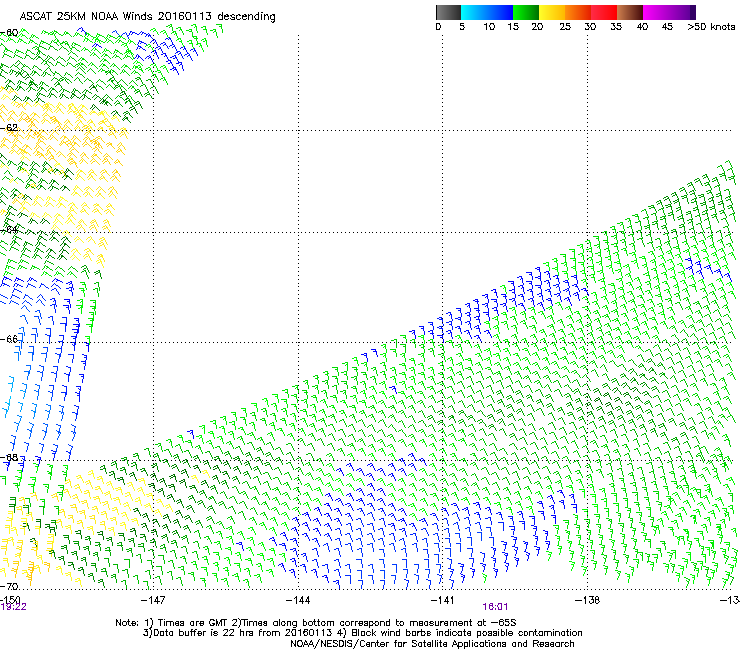Click the longitude label '-144'
This screenshot has width=740, height=650.
(x=298, y=600)
